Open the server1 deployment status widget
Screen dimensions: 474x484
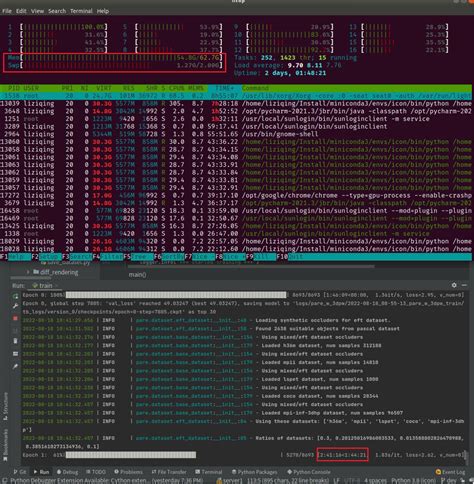pyautogui.click(x=228, y=481)
